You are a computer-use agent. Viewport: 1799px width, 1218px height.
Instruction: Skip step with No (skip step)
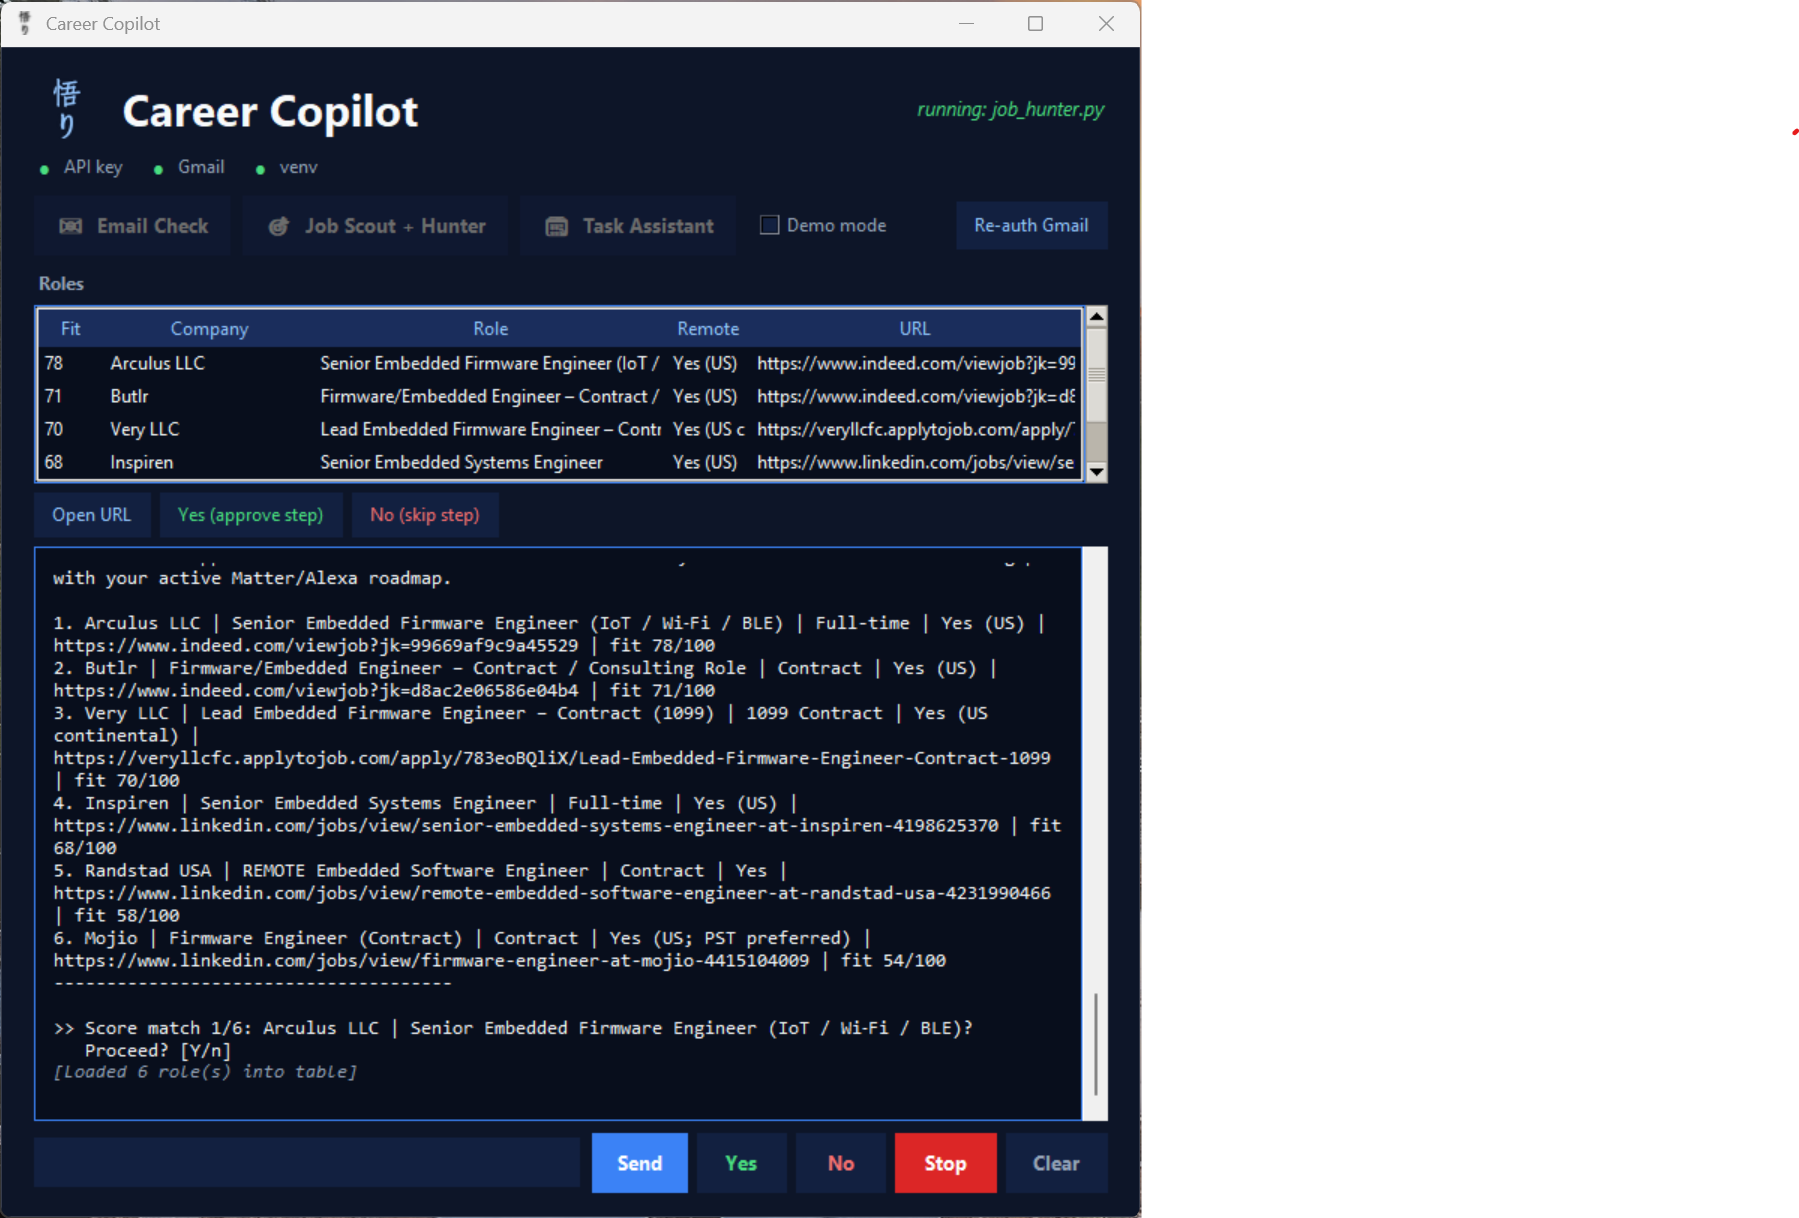coord(425,515)
